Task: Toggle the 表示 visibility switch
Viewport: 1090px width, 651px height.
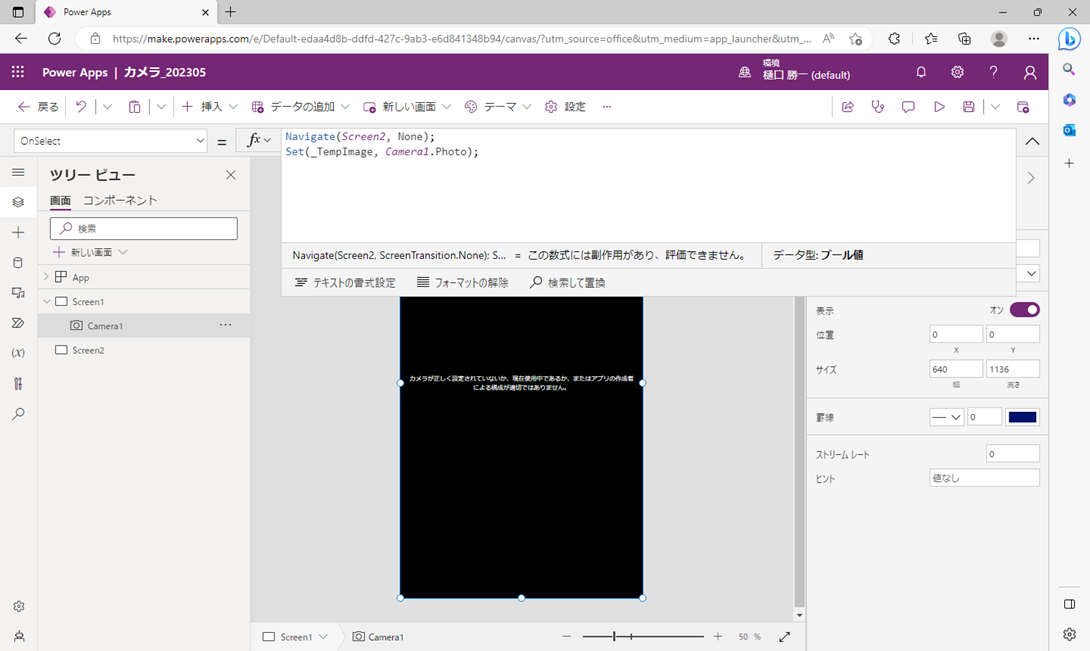Action: click(x=1025, y=310)
